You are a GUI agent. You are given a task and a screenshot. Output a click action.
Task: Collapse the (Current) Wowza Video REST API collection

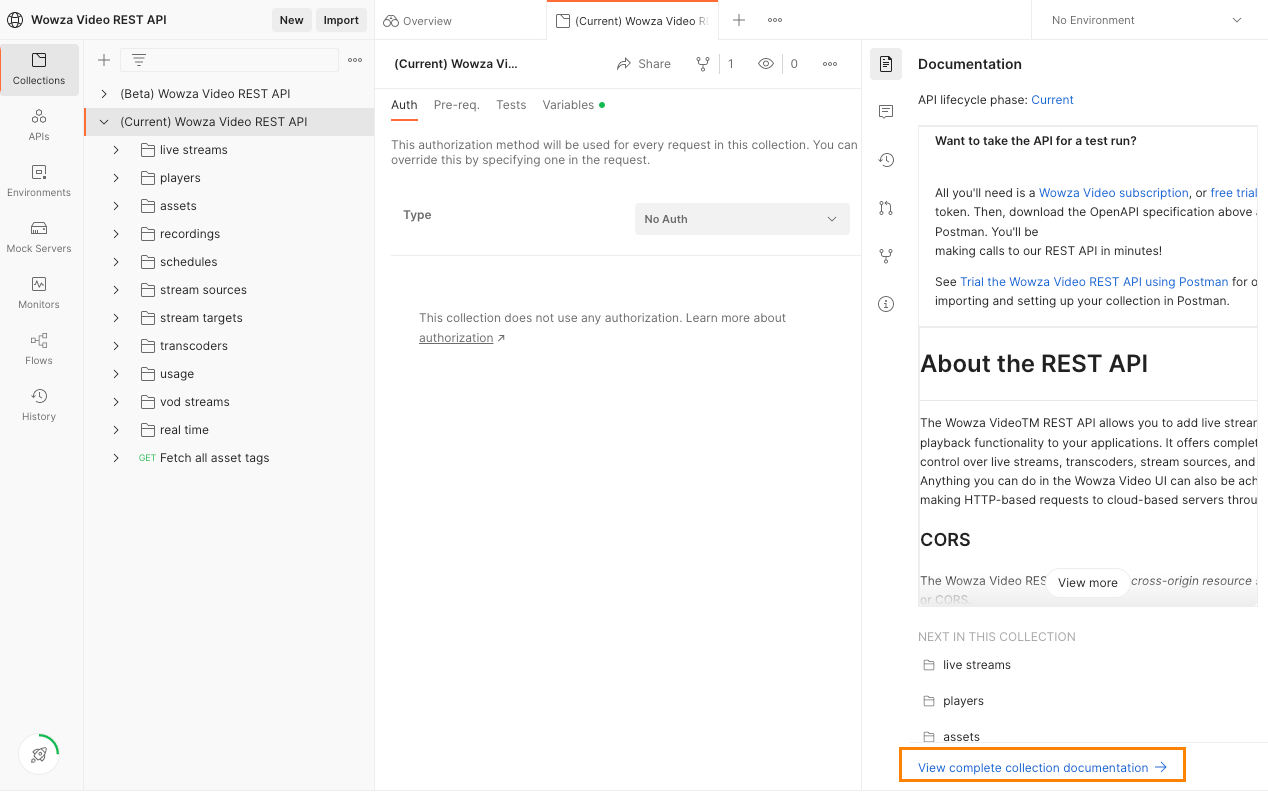point(104,122)
